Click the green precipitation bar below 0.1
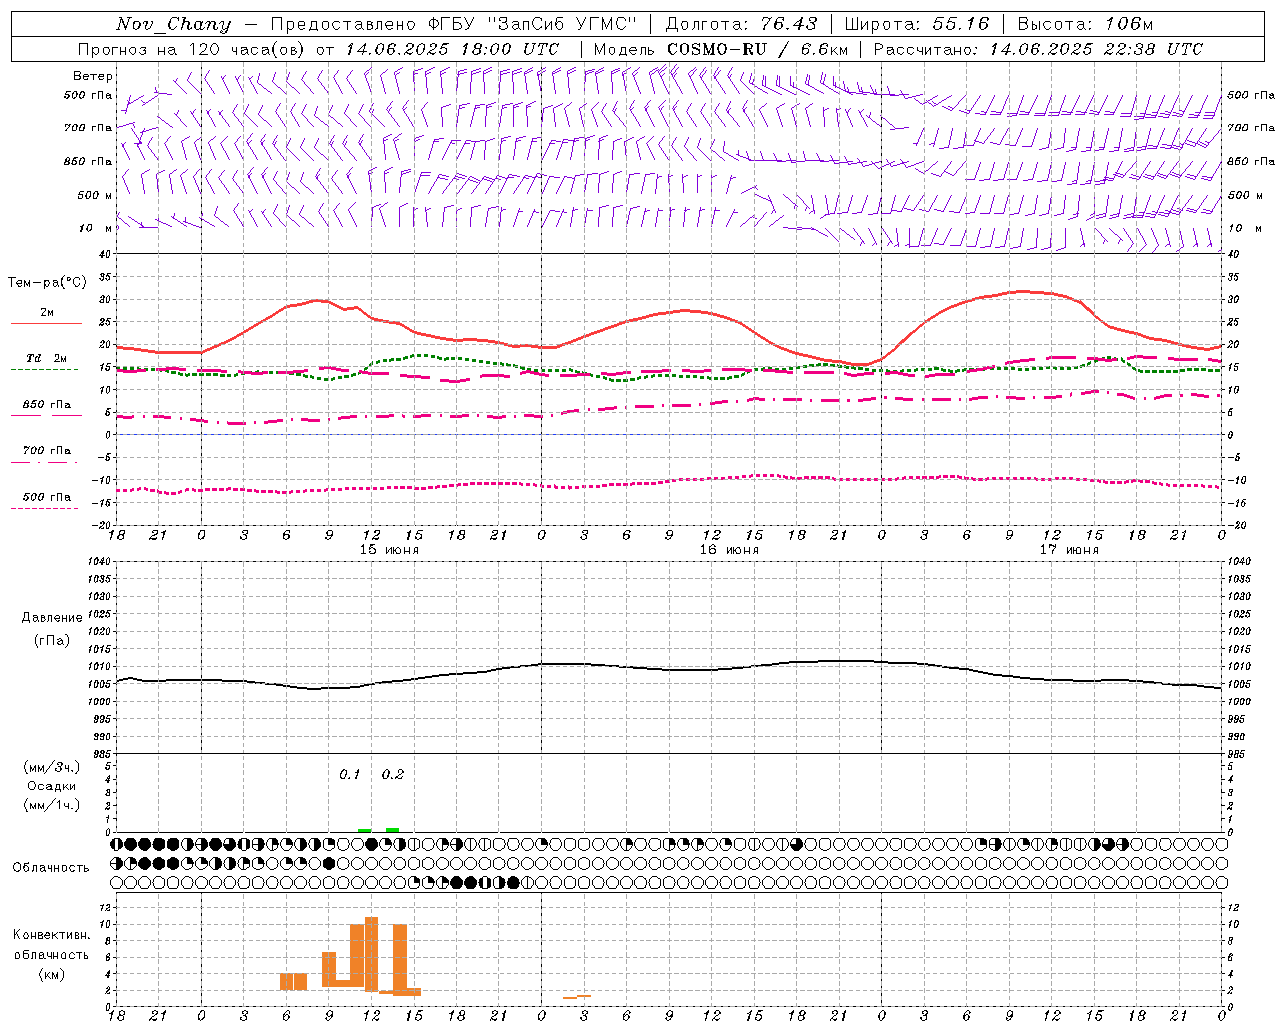Image resolution: width=1280 pixels, height=1024 pixels. click(x=365, y=830)
